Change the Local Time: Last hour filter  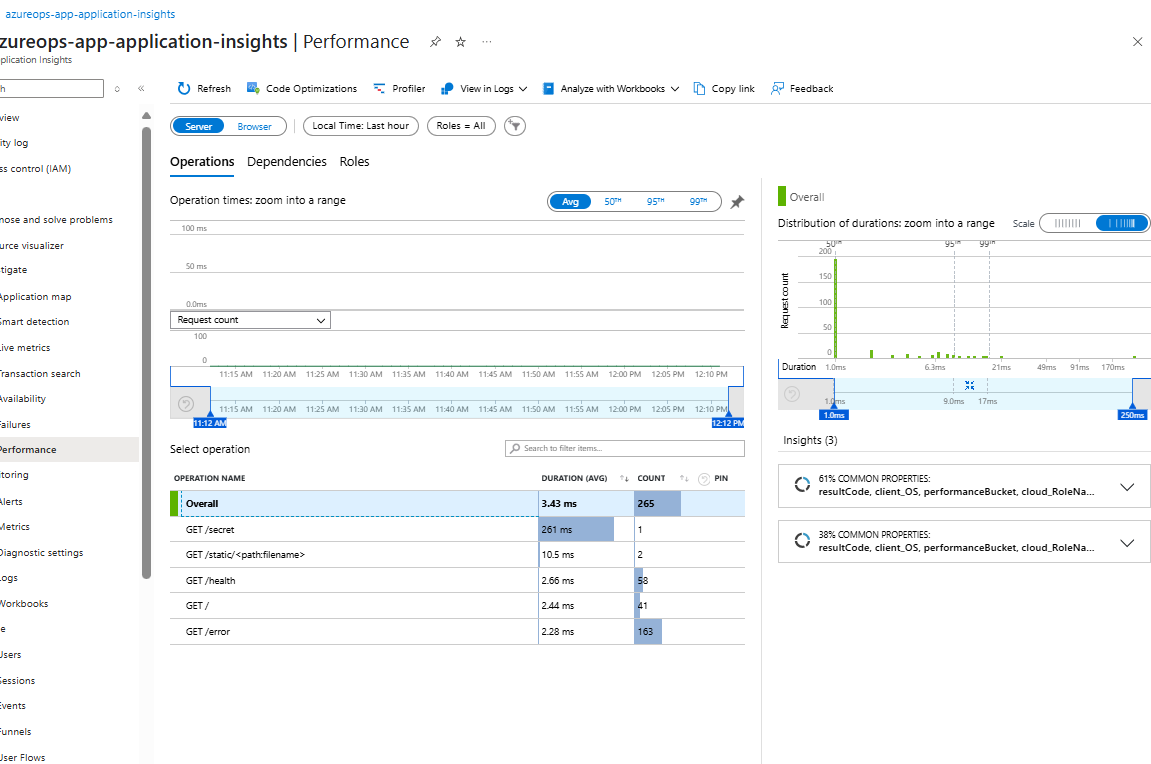(x=360, y=126)
